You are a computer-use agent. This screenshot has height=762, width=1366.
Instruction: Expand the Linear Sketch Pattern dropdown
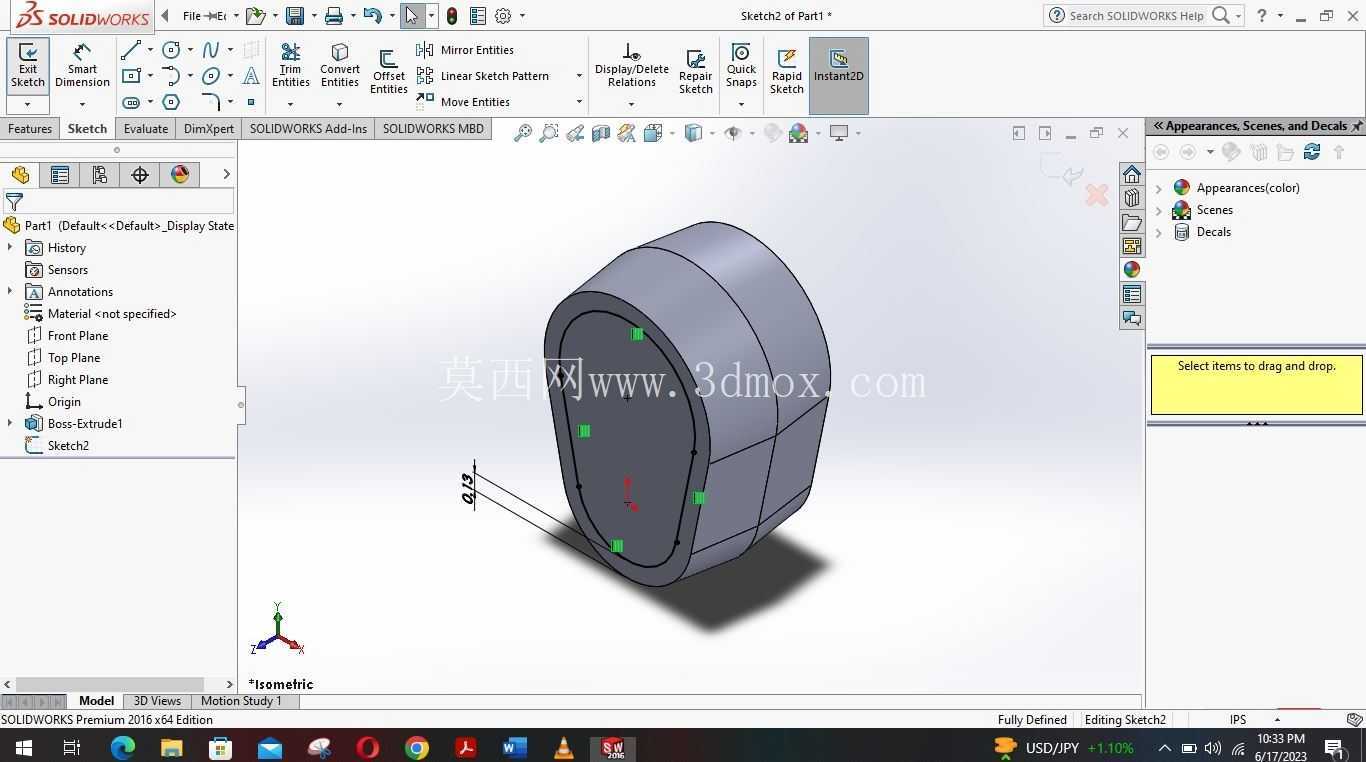pyautogui.click(x=578, y=76)
